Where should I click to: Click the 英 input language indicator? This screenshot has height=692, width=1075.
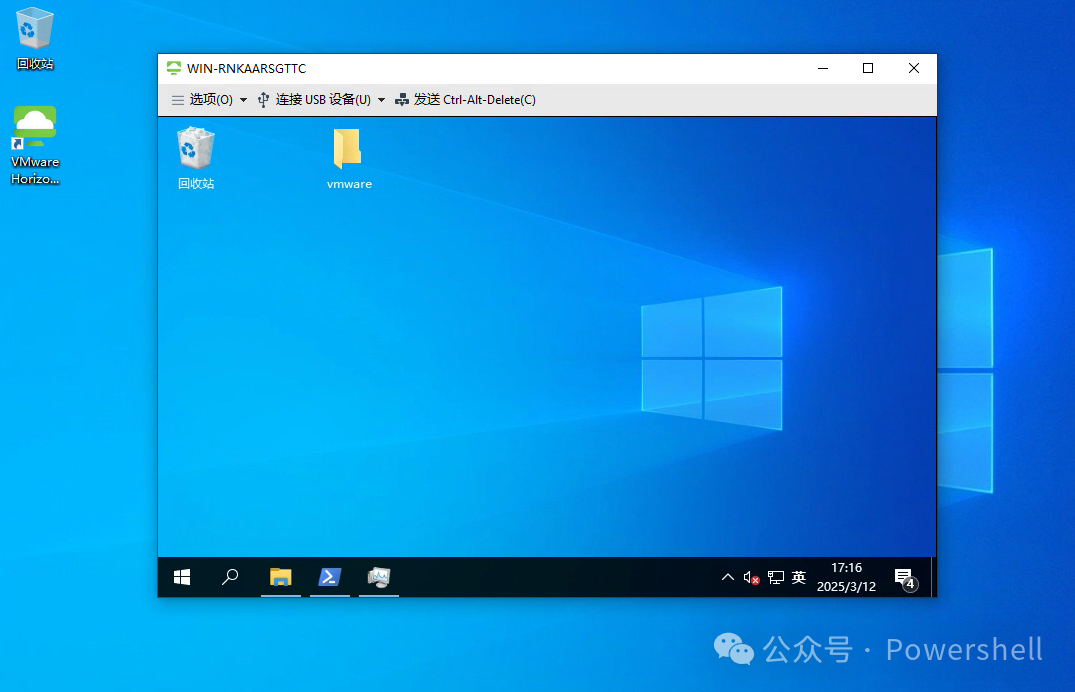pos(799,577)
